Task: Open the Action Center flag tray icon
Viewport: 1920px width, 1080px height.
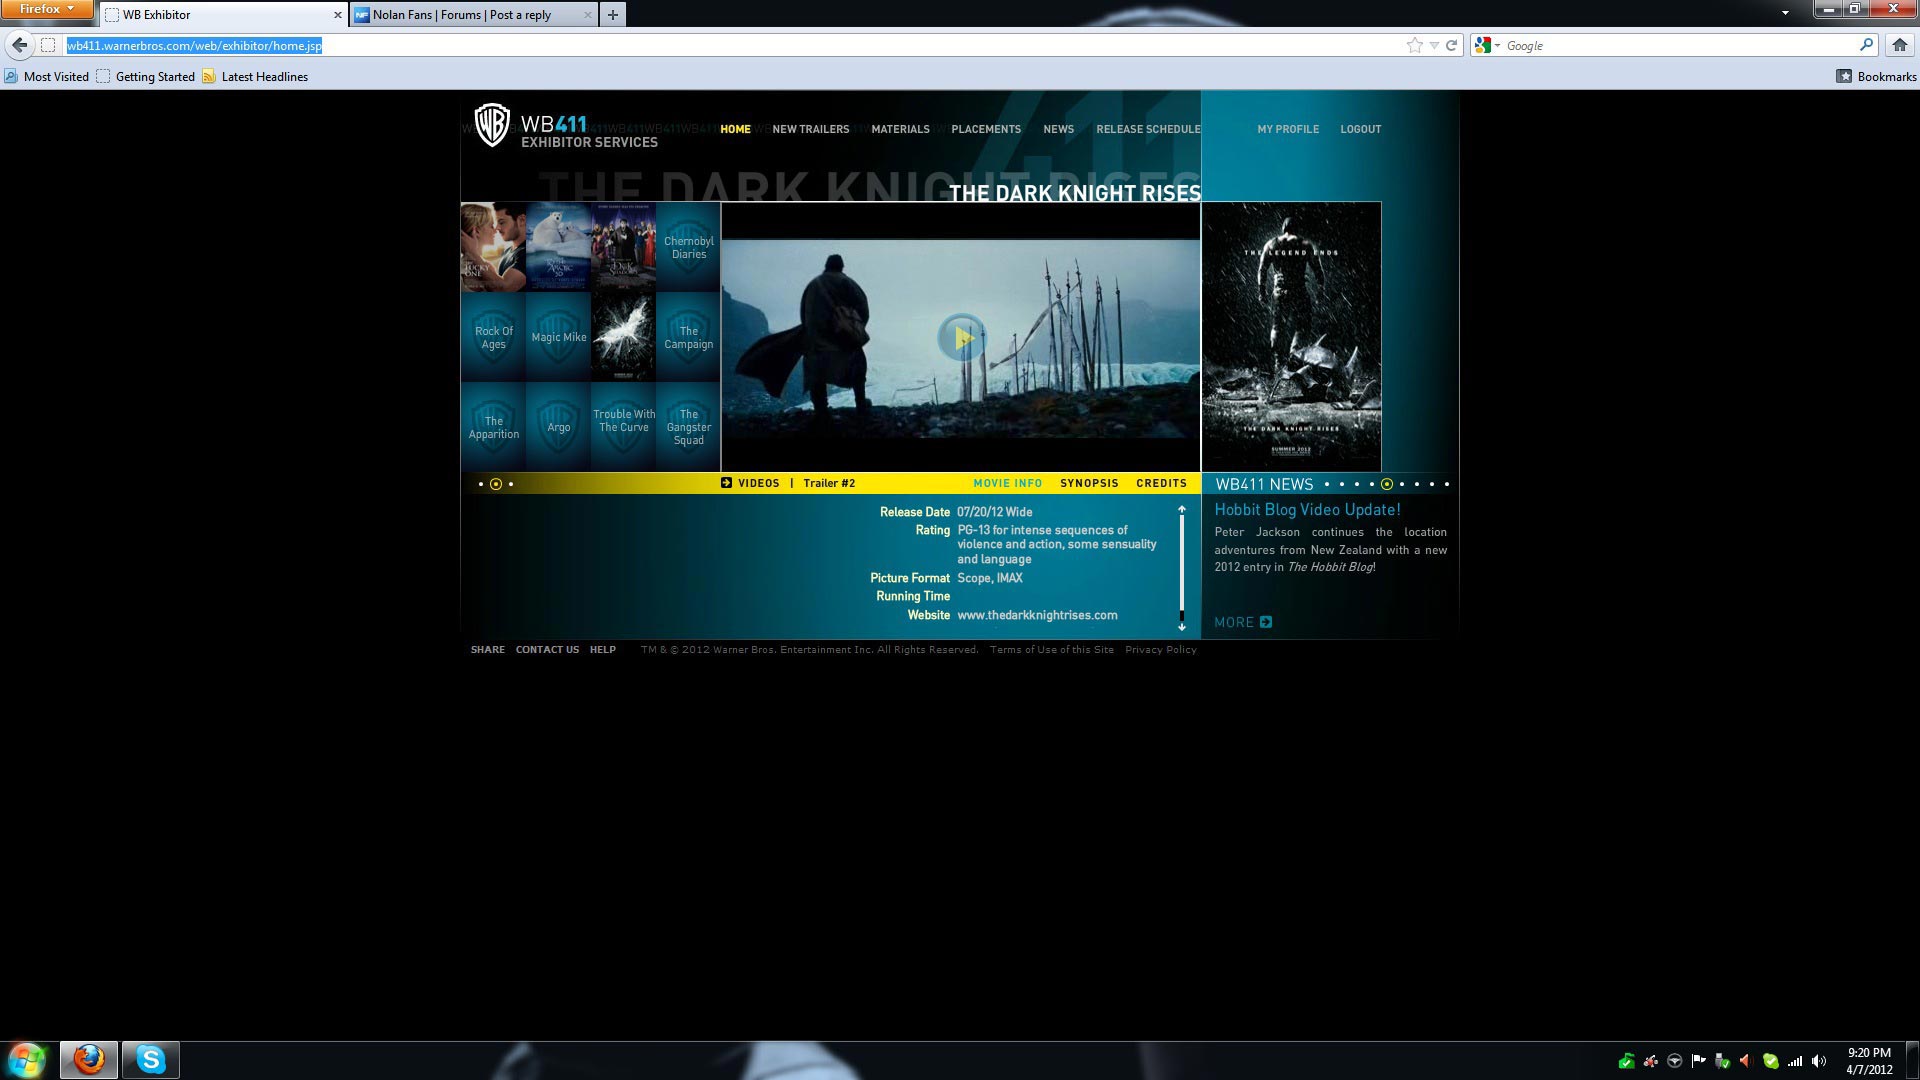Action: 1698,1061
